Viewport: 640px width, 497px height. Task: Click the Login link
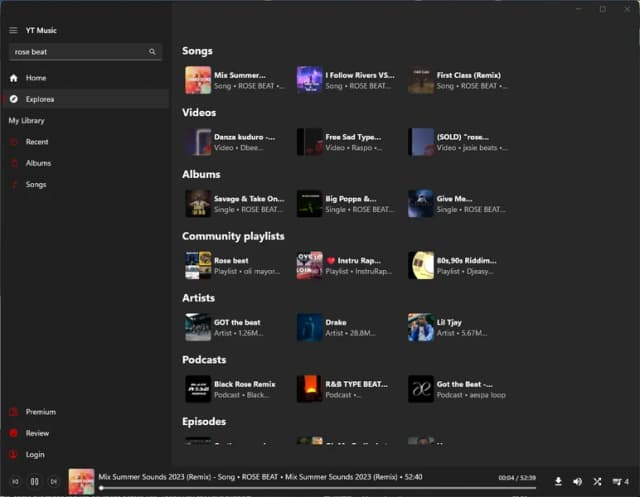pos(85,455)
